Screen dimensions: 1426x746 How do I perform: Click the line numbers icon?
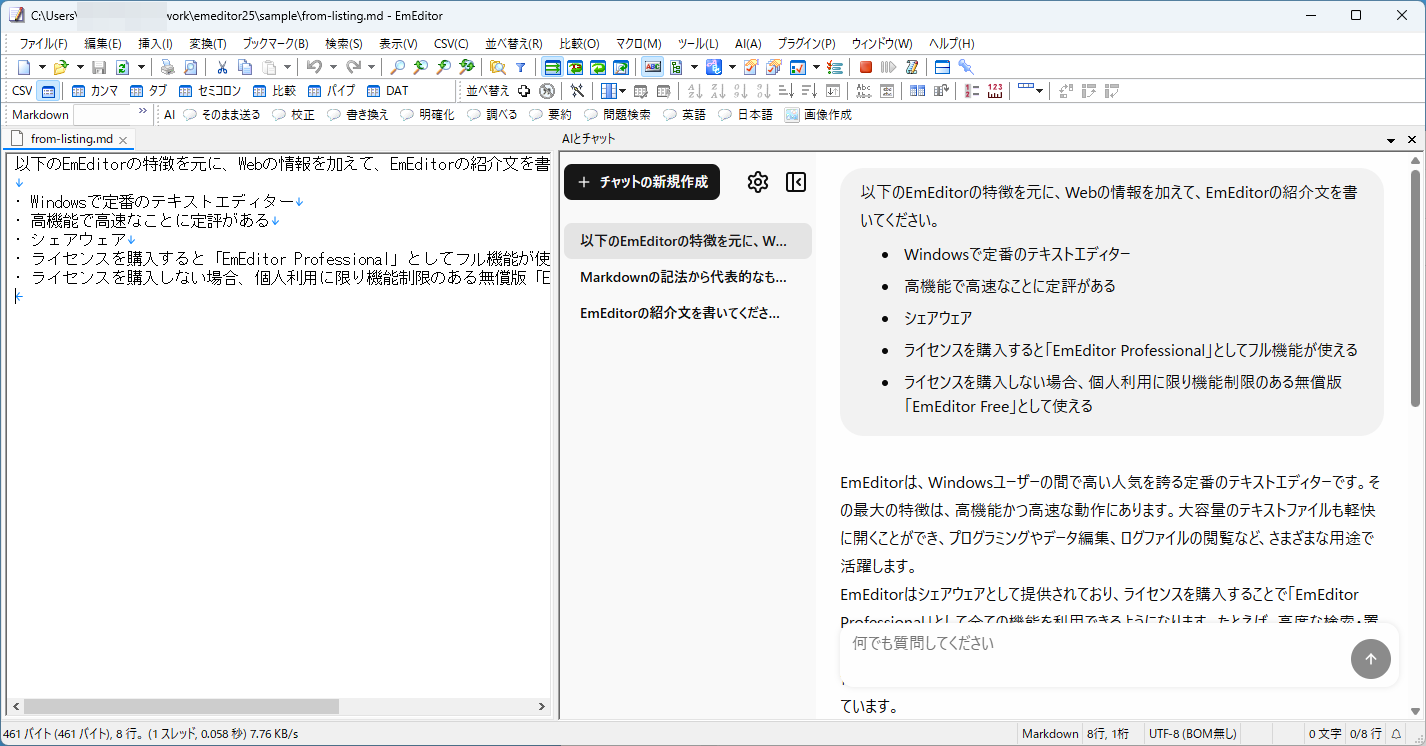(972, 91)
